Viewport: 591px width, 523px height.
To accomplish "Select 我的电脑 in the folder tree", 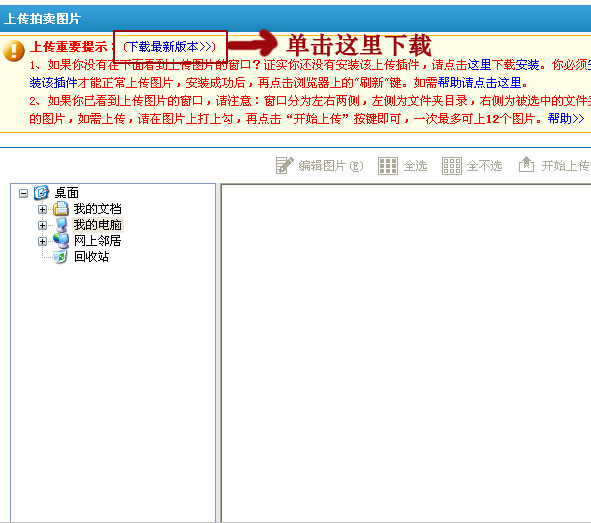I will [97, 225].
